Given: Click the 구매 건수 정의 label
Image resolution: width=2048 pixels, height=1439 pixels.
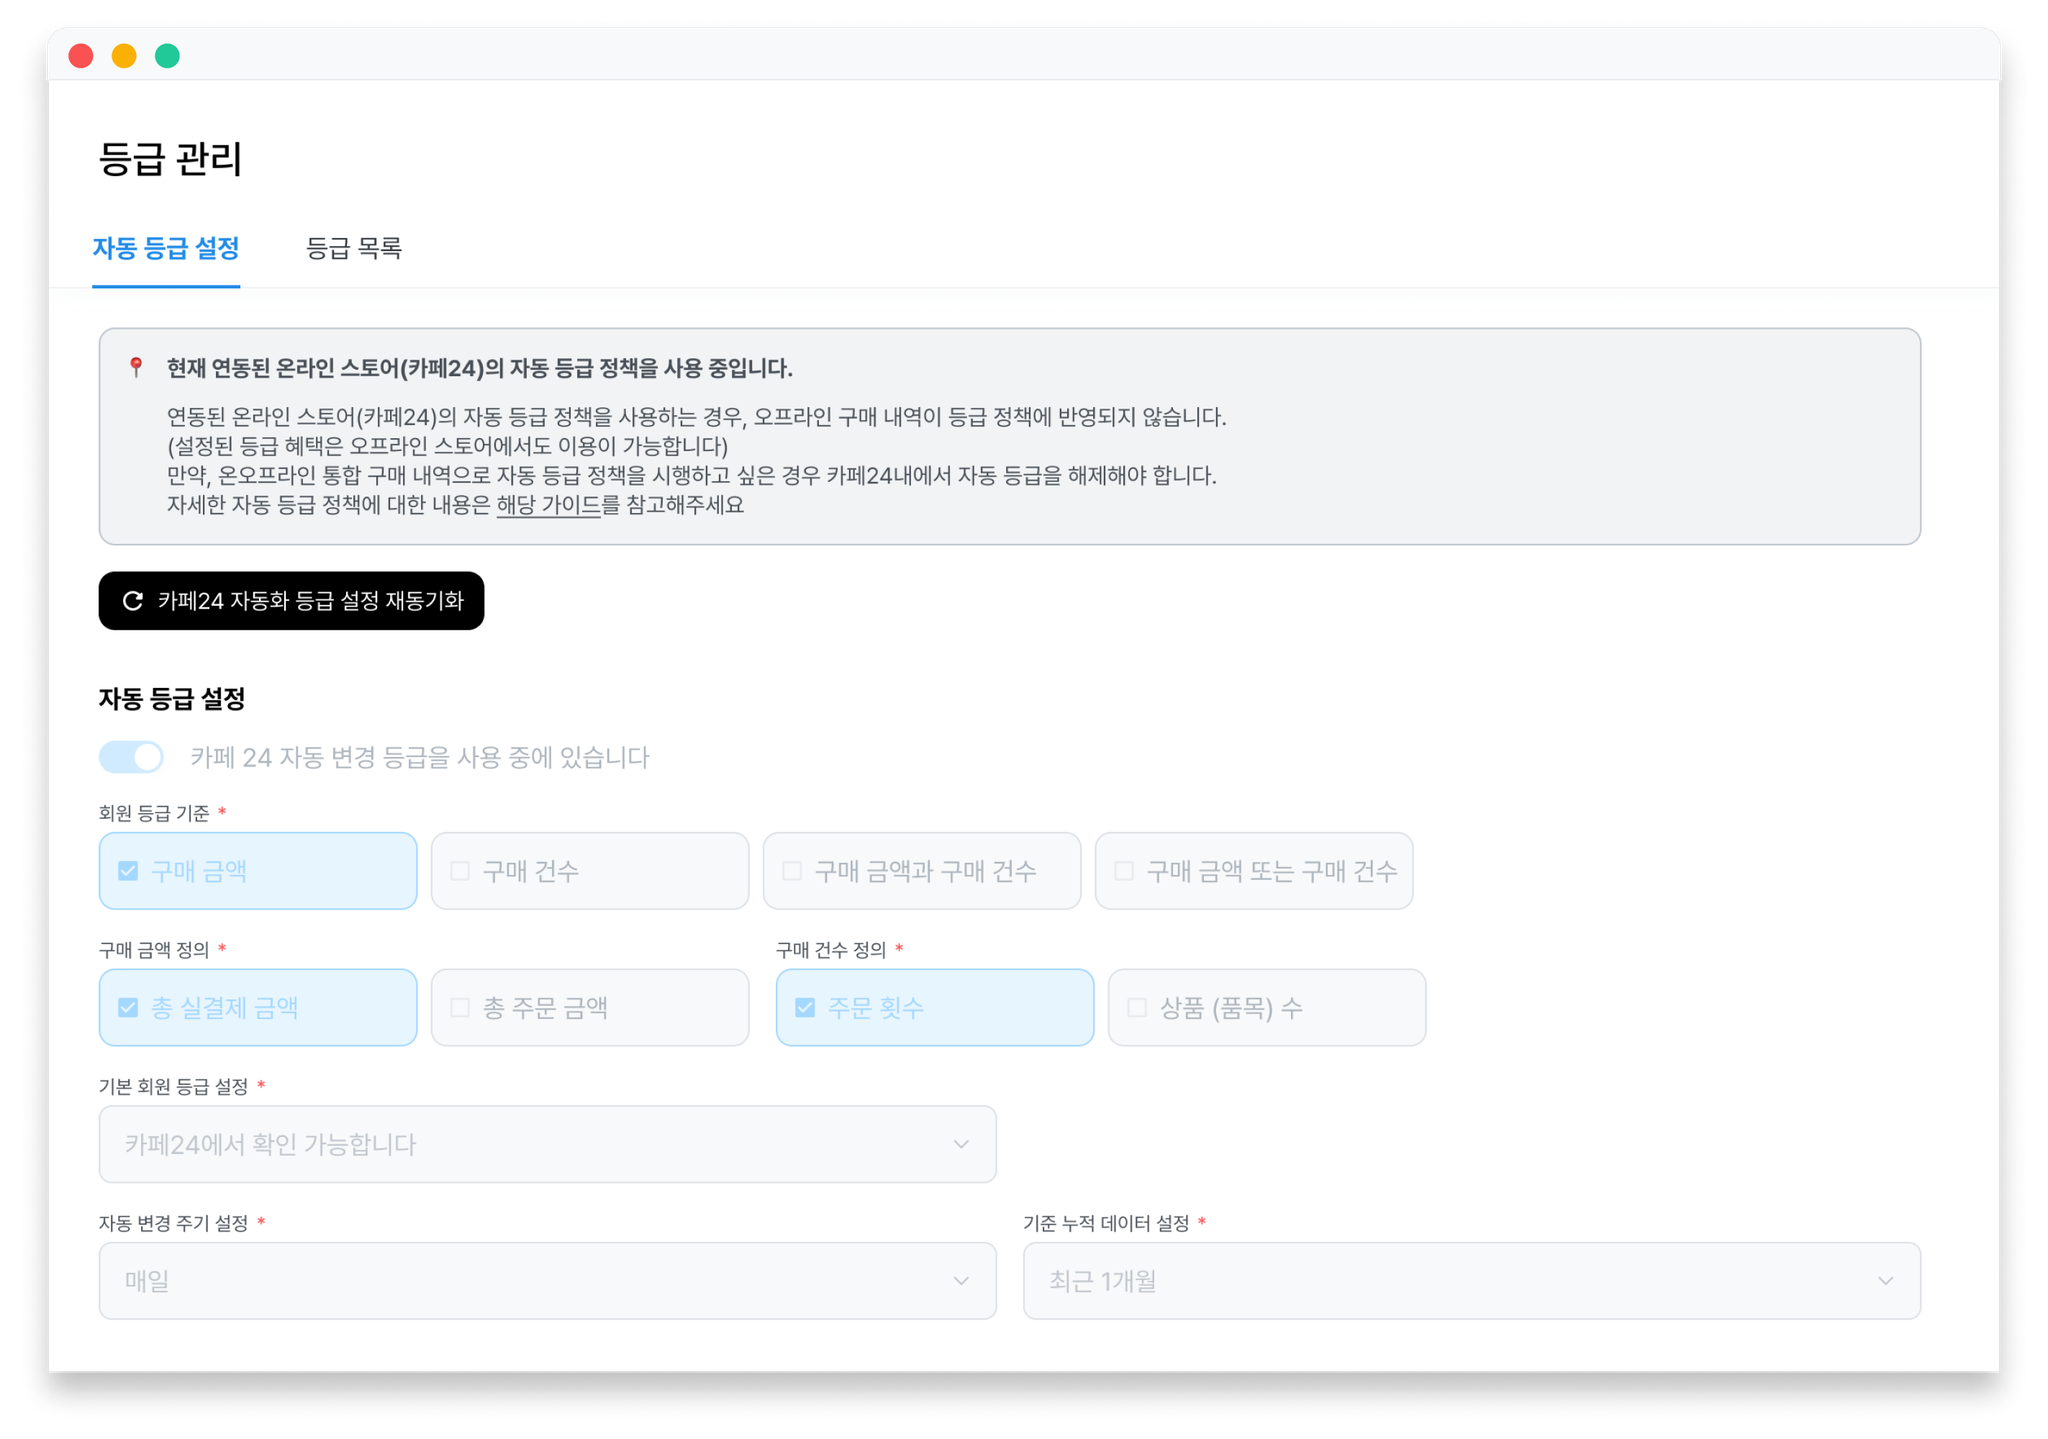Looking at the screenshot, I should coord(831,950).
